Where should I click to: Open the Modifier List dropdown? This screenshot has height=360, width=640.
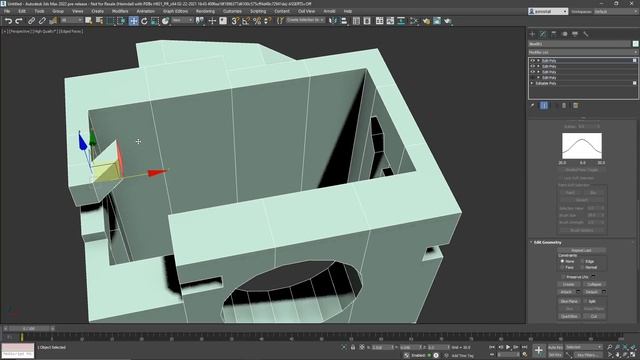coord(583,52)
